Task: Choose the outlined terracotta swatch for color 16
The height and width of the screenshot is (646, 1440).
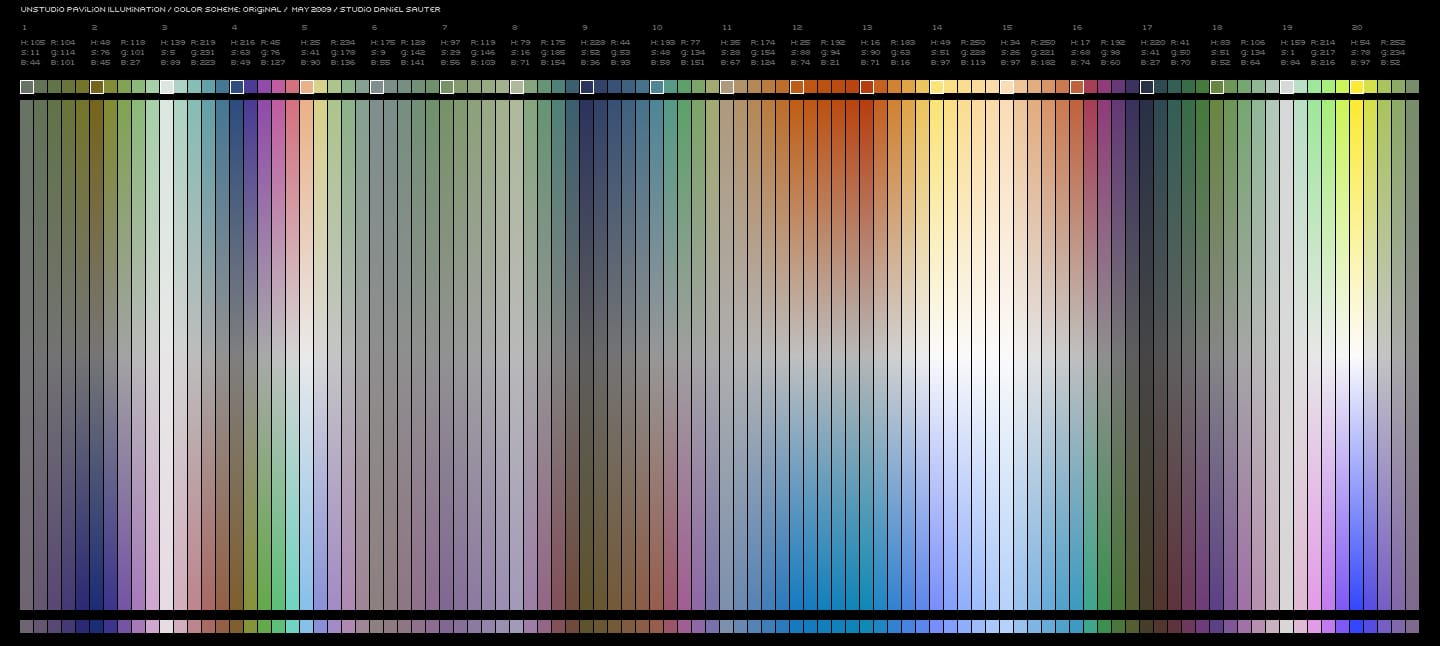Action: pyautogui.click(x=1077, y=87)
